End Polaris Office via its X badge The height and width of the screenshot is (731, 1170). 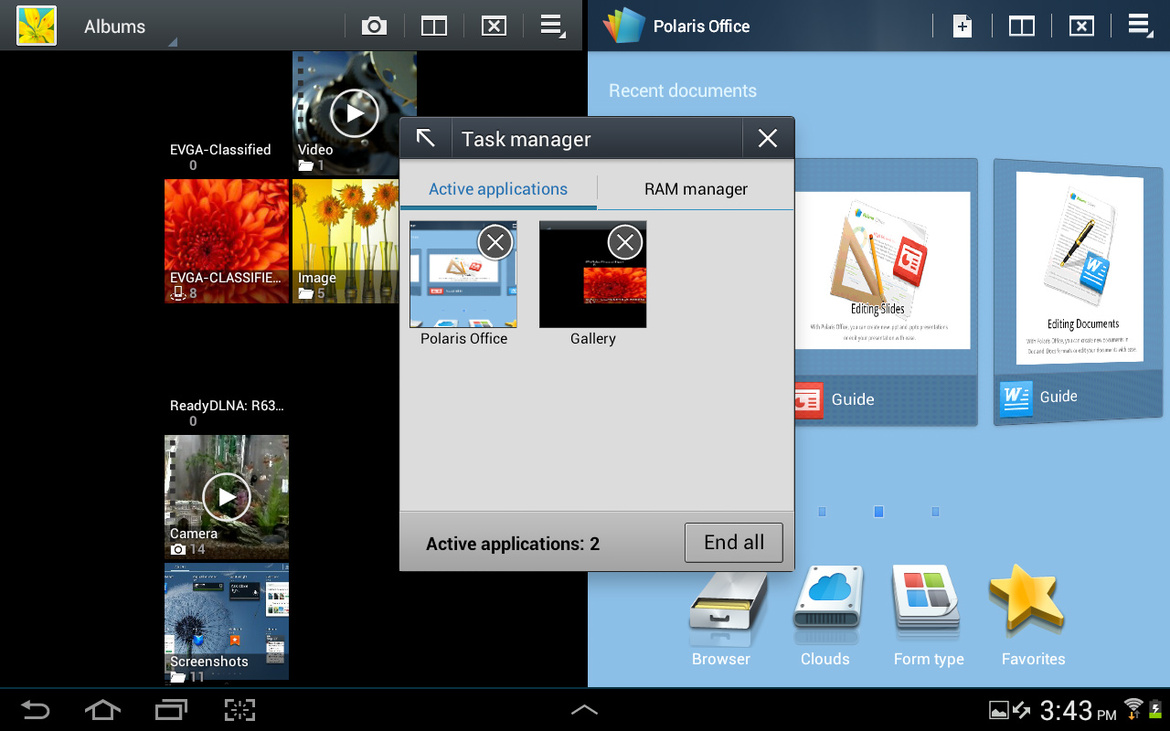pyautogui.click(x=495, y=242)
